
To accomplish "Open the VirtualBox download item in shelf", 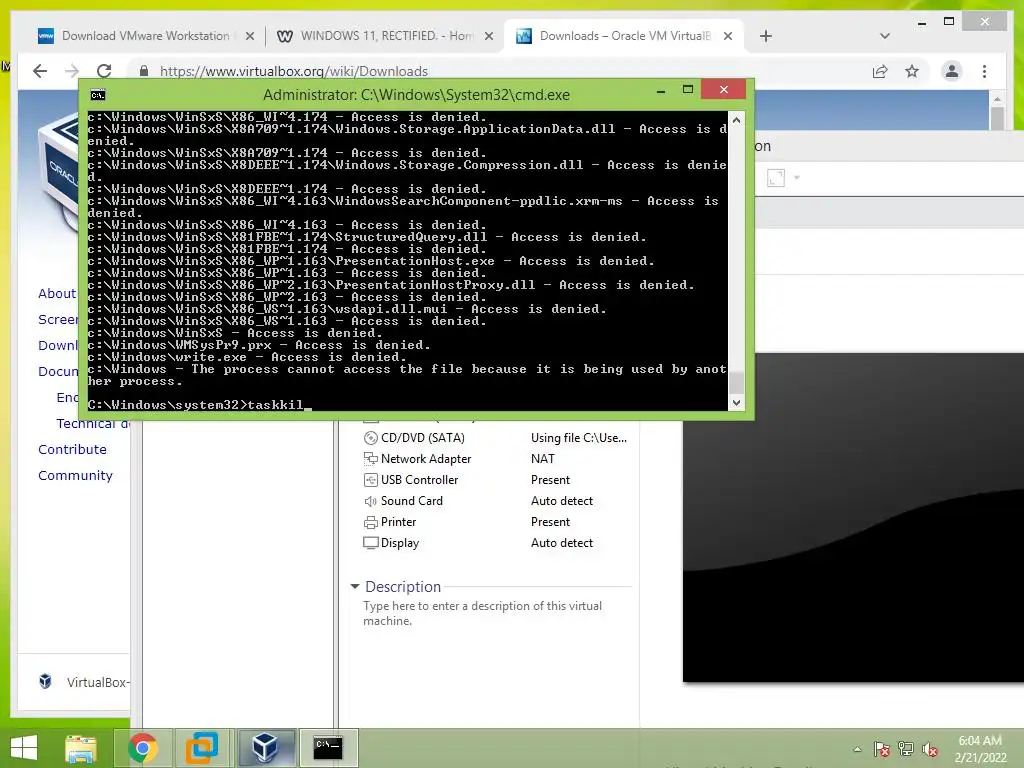I will [x=84, y=682].
